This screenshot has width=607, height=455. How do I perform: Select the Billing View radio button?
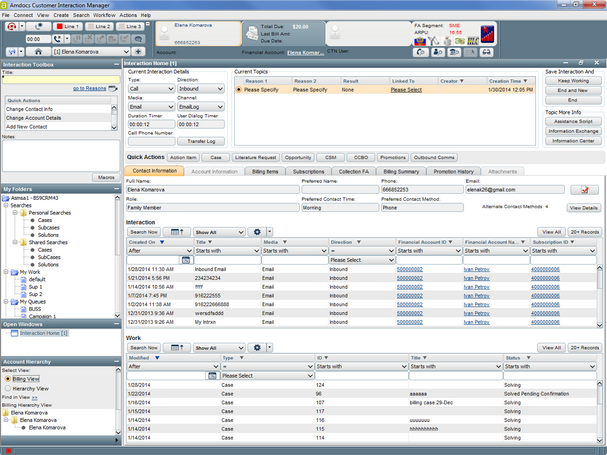pyautogui.click(x=7, y=379)
